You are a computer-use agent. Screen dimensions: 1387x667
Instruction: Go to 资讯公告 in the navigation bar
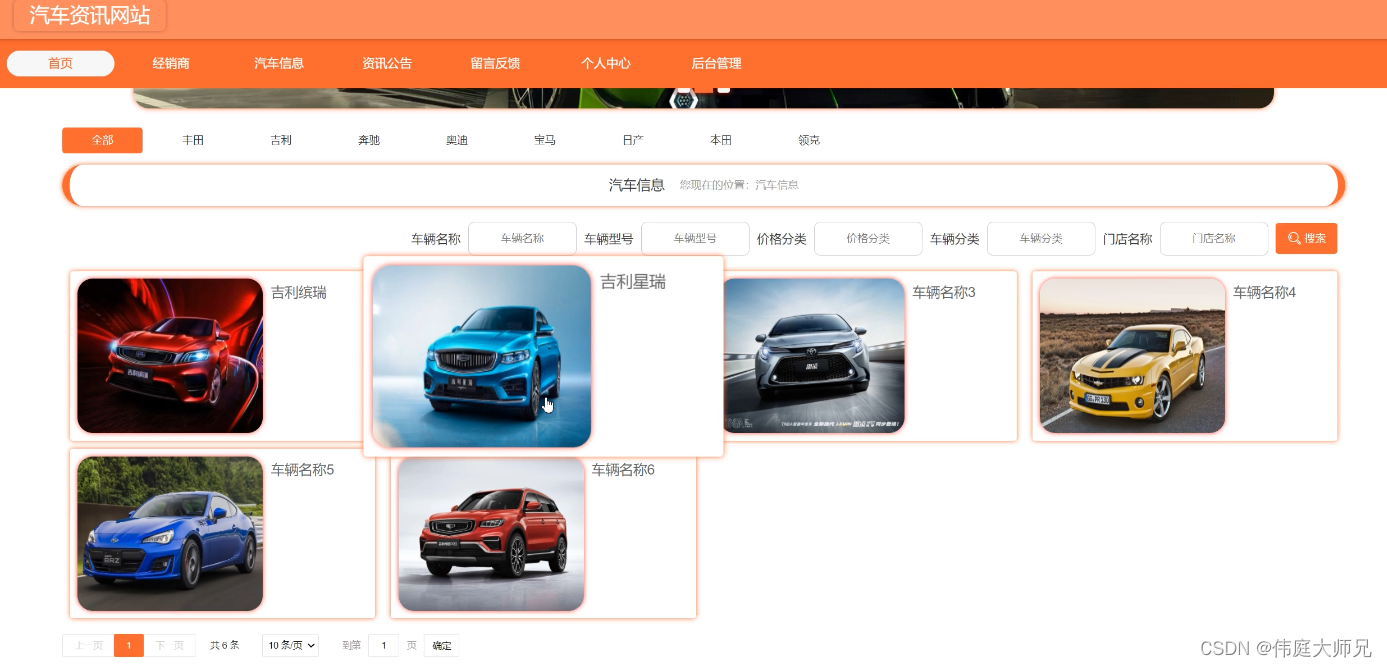coord(387,63)
